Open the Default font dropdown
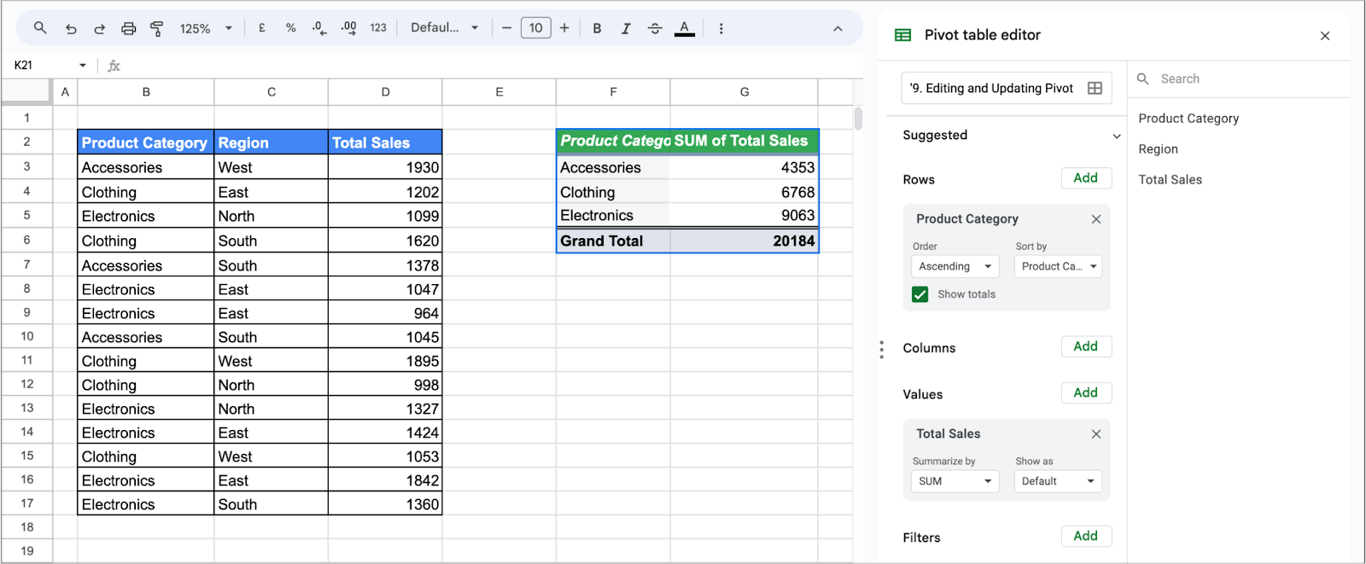The height and width of the screenshot is (564, 1366). click(444, 28)
